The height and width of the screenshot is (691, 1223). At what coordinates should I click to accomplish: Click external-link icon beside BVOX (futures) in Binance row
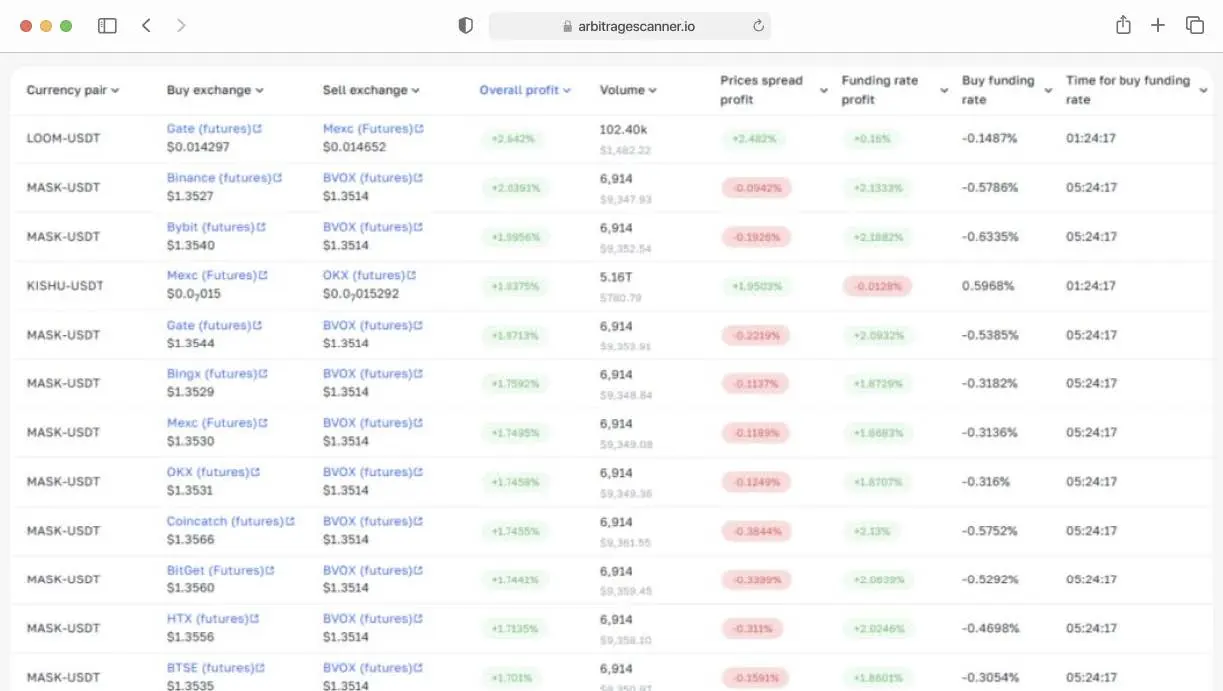coord(419,178)
